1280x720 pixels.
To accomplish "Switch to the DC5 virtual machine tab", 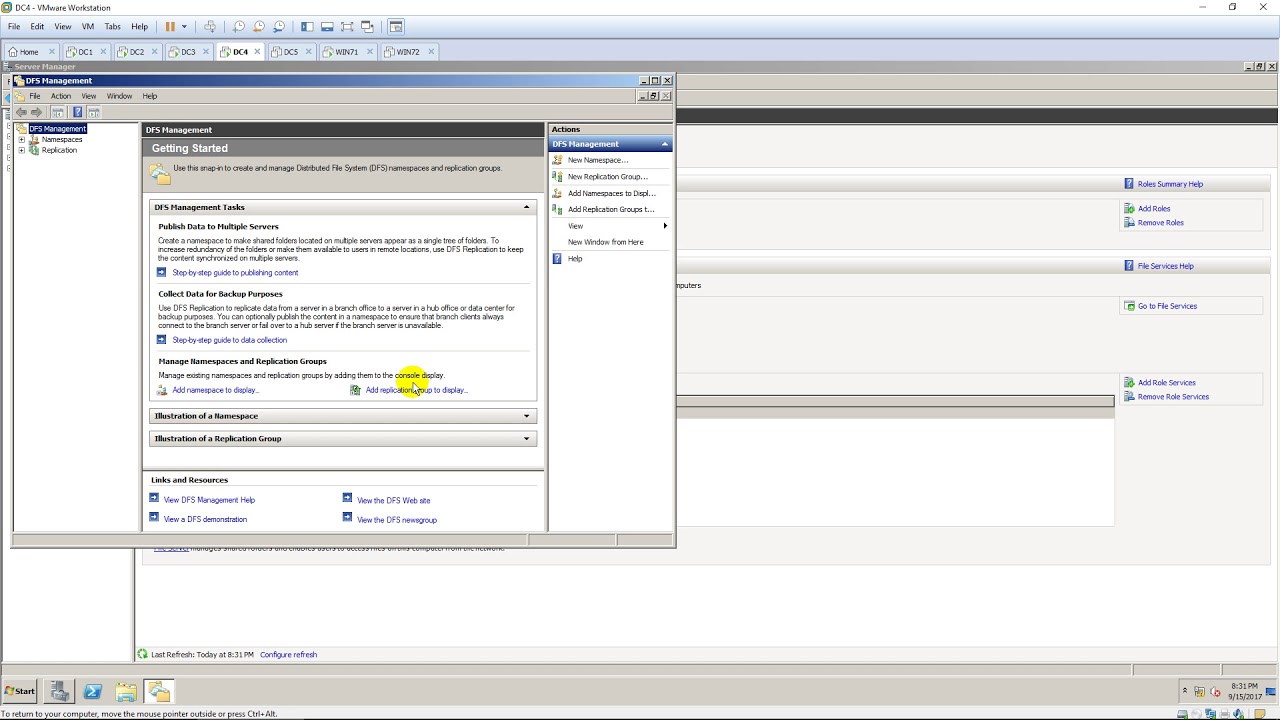I will [x=290, y=52].
